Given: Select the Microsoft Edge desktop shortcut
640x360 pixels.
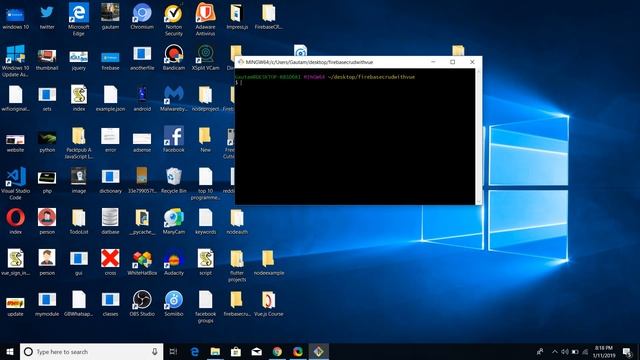Looking at the screenshot, I should (x=78, y=19).
